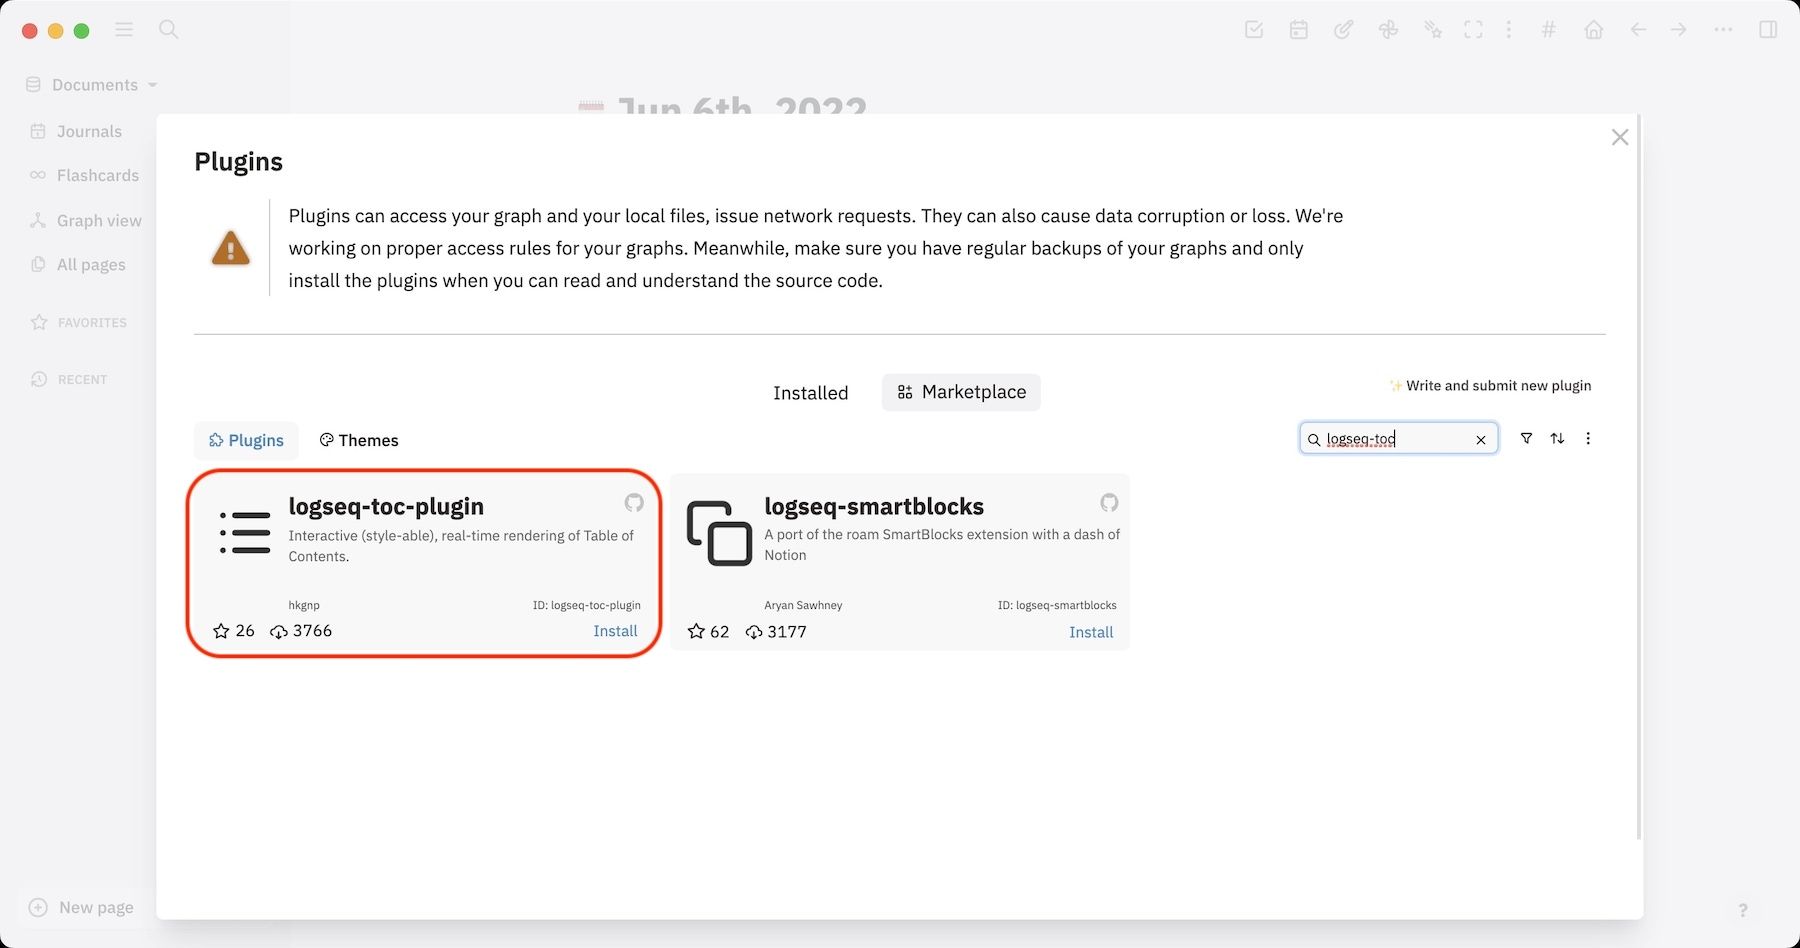Select the Plugins category tab
Viewport: 1800px width, 948px height.
(246, 440)
